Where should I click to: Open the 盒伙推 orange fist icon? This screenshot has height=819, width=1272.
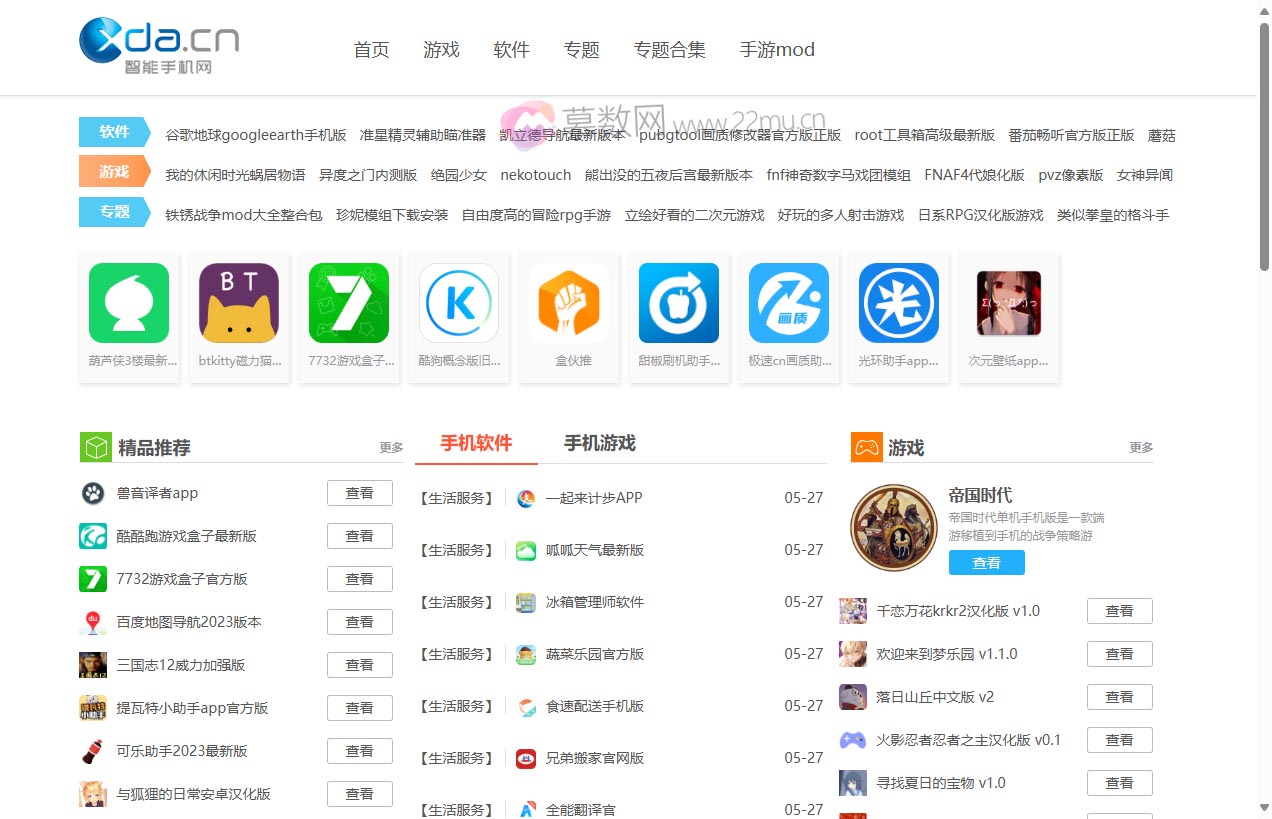[569, 303]
